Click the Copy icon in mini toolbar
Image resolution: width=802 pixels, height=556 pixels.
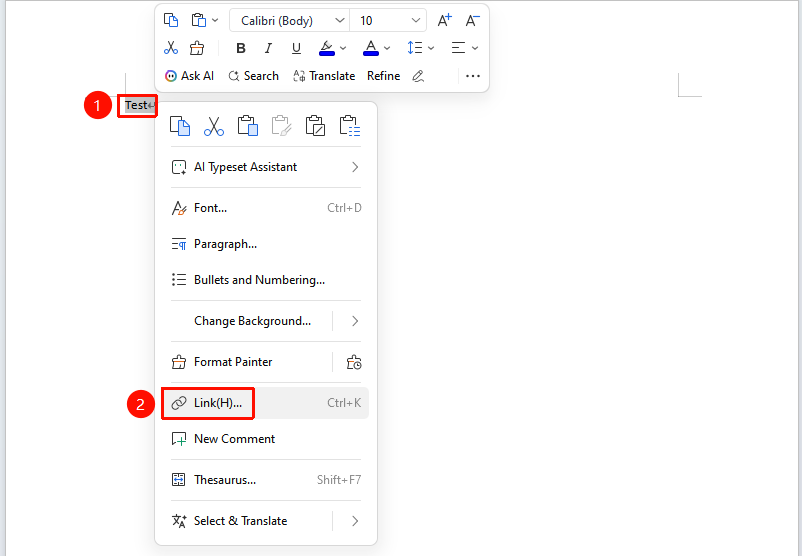[171, 20]
